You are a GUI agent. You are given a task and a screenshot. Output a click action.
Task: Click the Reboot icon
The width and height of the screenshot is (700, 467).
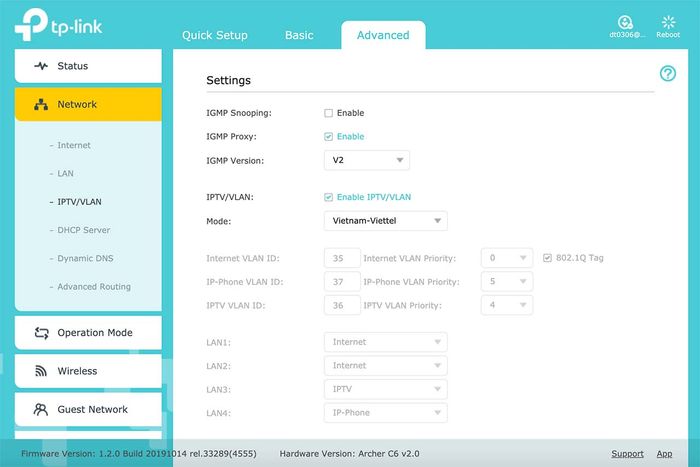pyautogui.click(x=668, y=22)
